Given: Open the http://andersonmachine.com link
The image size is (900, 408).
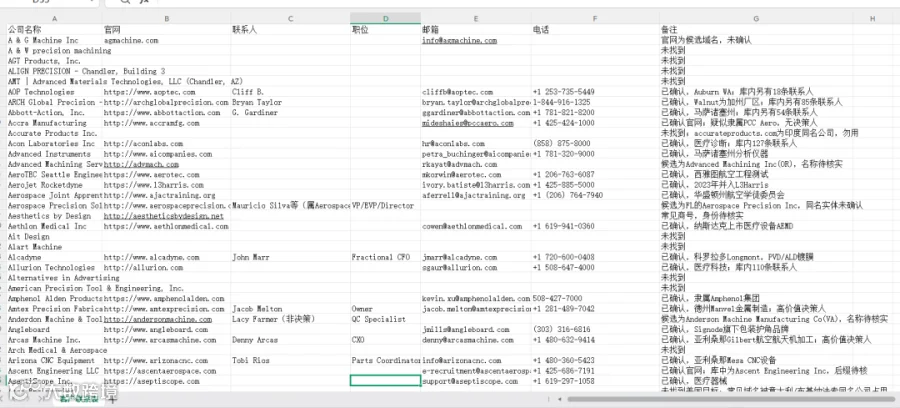Looking at the screenshot, I should 158,319.
